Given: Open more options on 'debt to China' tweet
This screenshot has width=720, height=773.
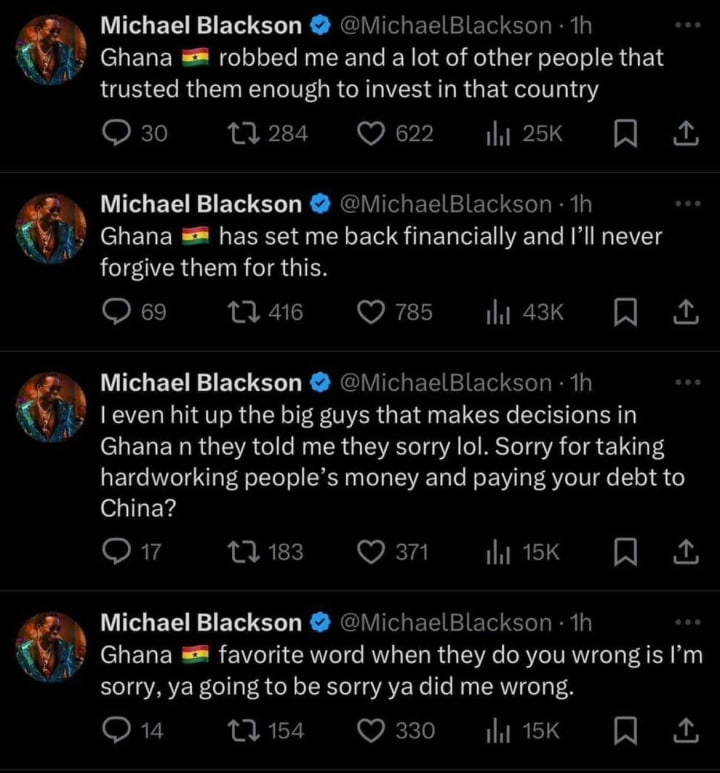Looking at the screenshot, I should [687, 382].
